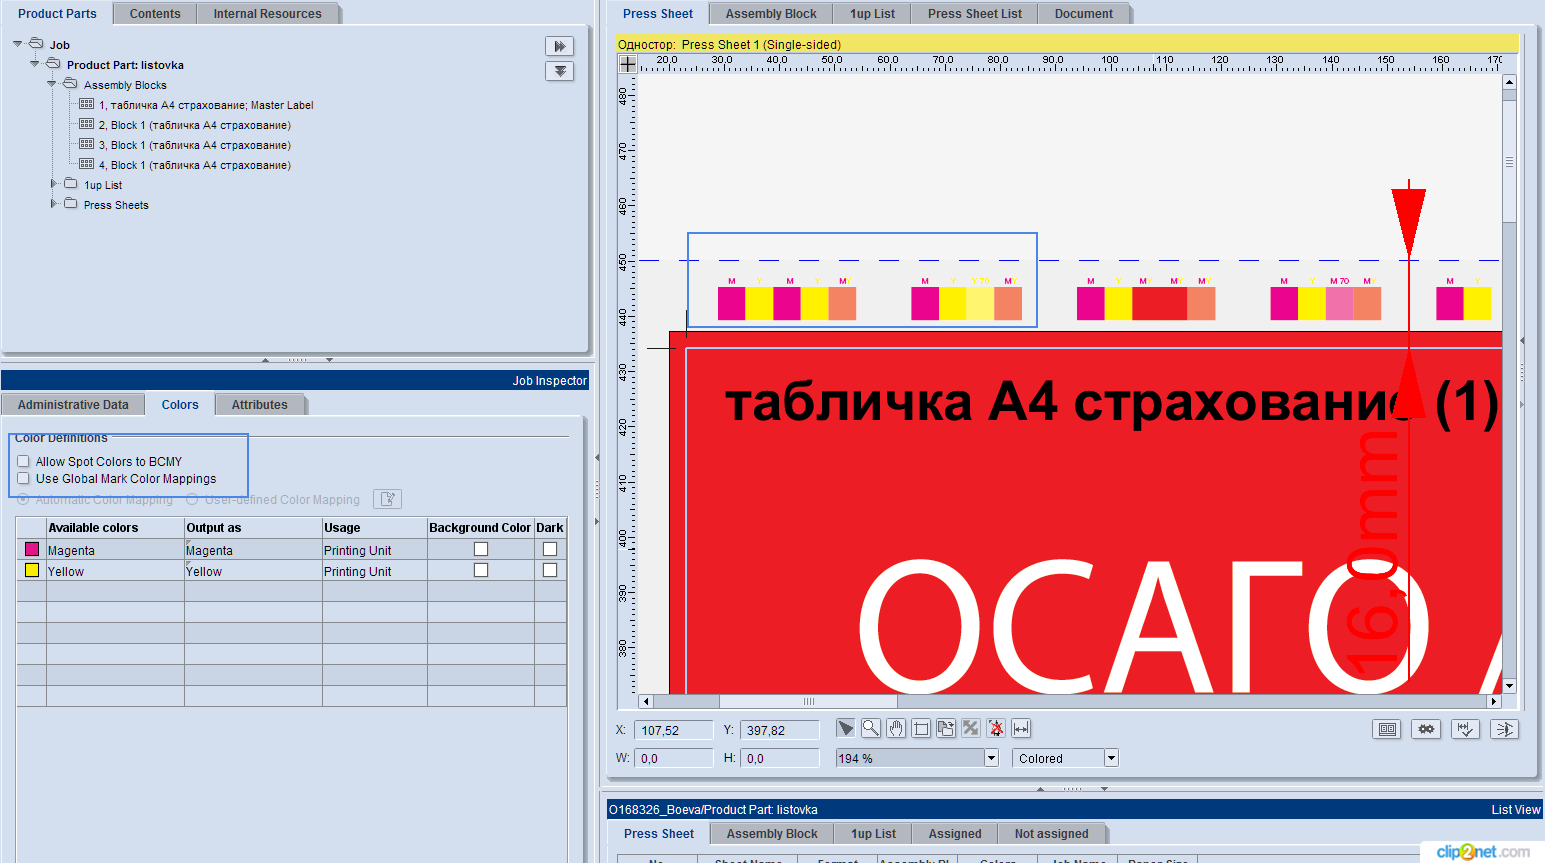Switch to the Administrative Data tab
The width and height of the screenshot is (1545, 863).
[73, 405]
